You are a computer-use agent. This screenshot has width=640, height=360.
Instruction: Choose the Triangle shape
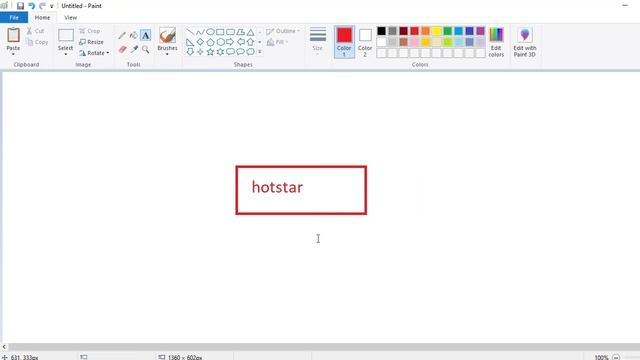point(250,32)
